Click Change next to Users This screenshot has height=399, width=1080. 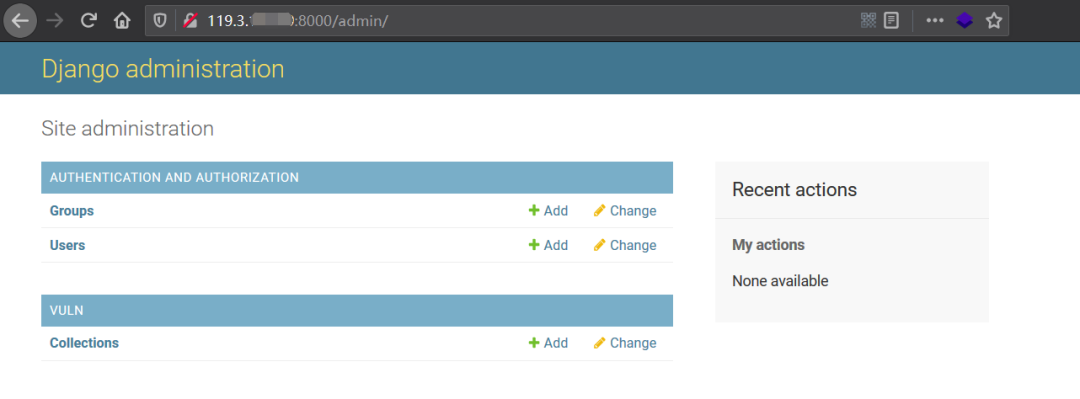pyautogui.click(x=625, y=245)
